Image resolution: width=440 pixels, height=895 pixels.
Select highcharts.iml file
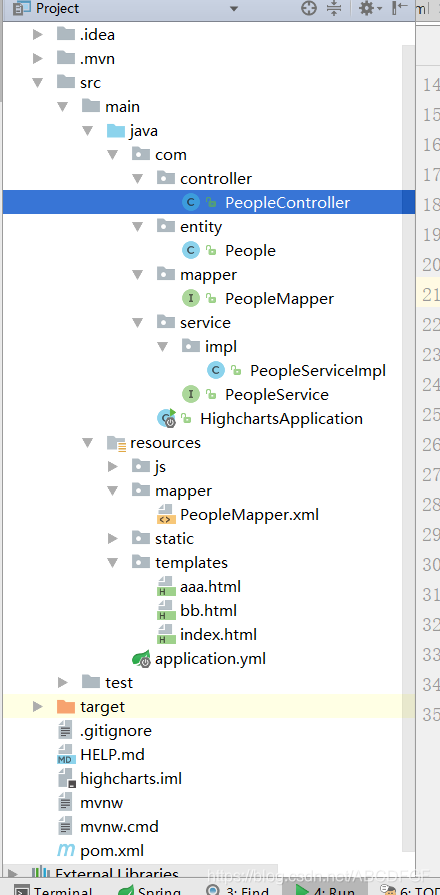coord(131,779)
